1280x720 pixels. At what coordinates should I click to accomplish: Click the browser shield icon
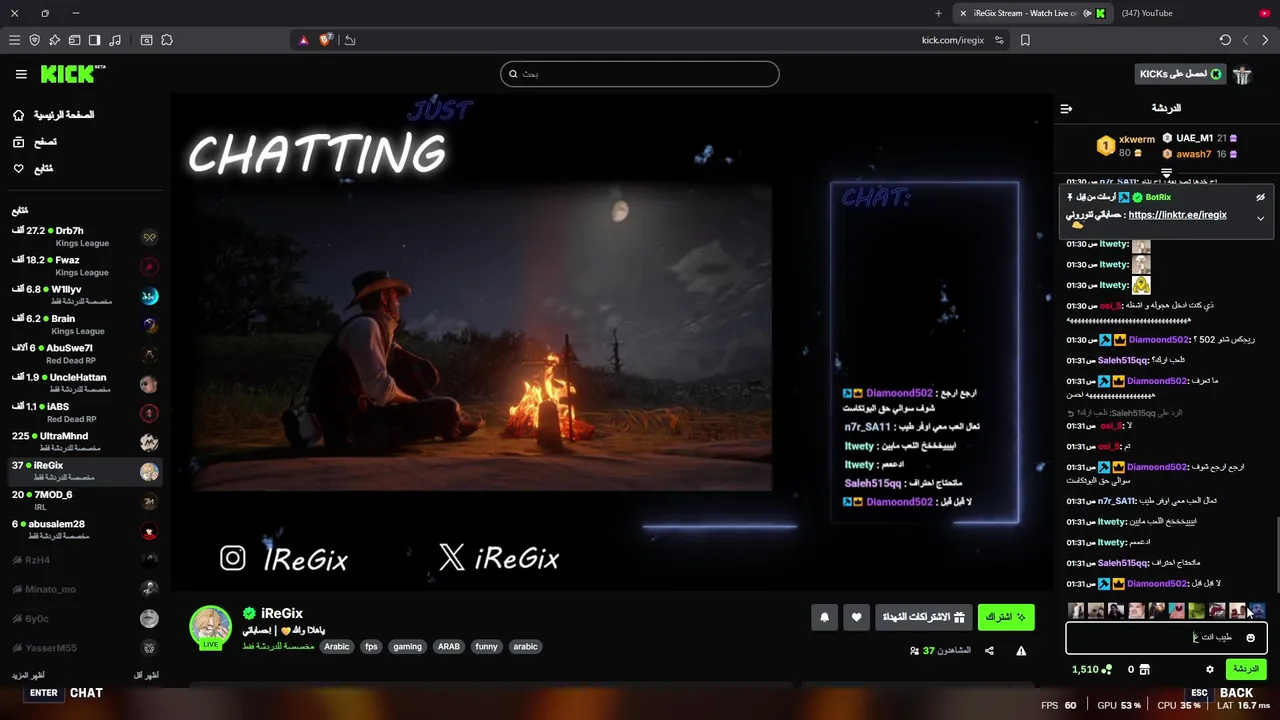coord(34,40)
